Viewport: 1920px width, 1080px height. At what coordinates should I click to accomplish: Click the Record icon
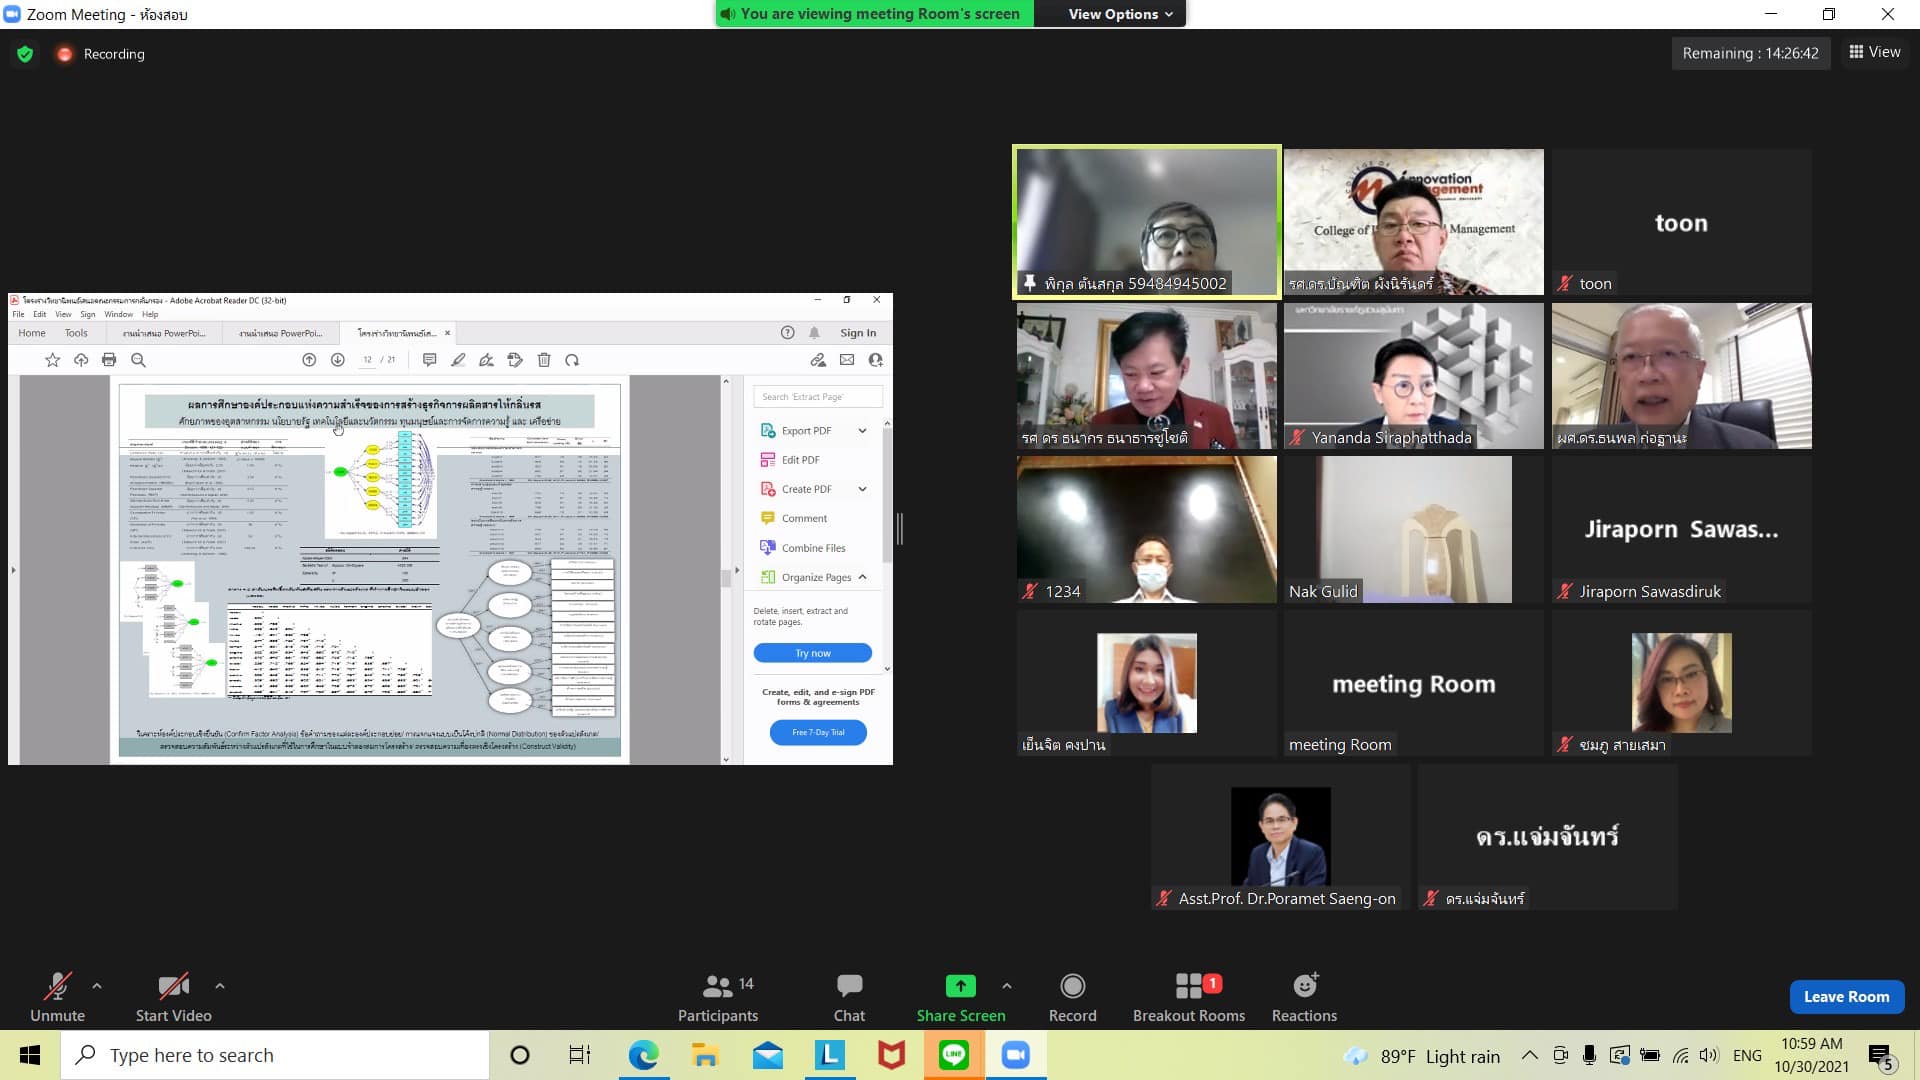coord(1072,986)
